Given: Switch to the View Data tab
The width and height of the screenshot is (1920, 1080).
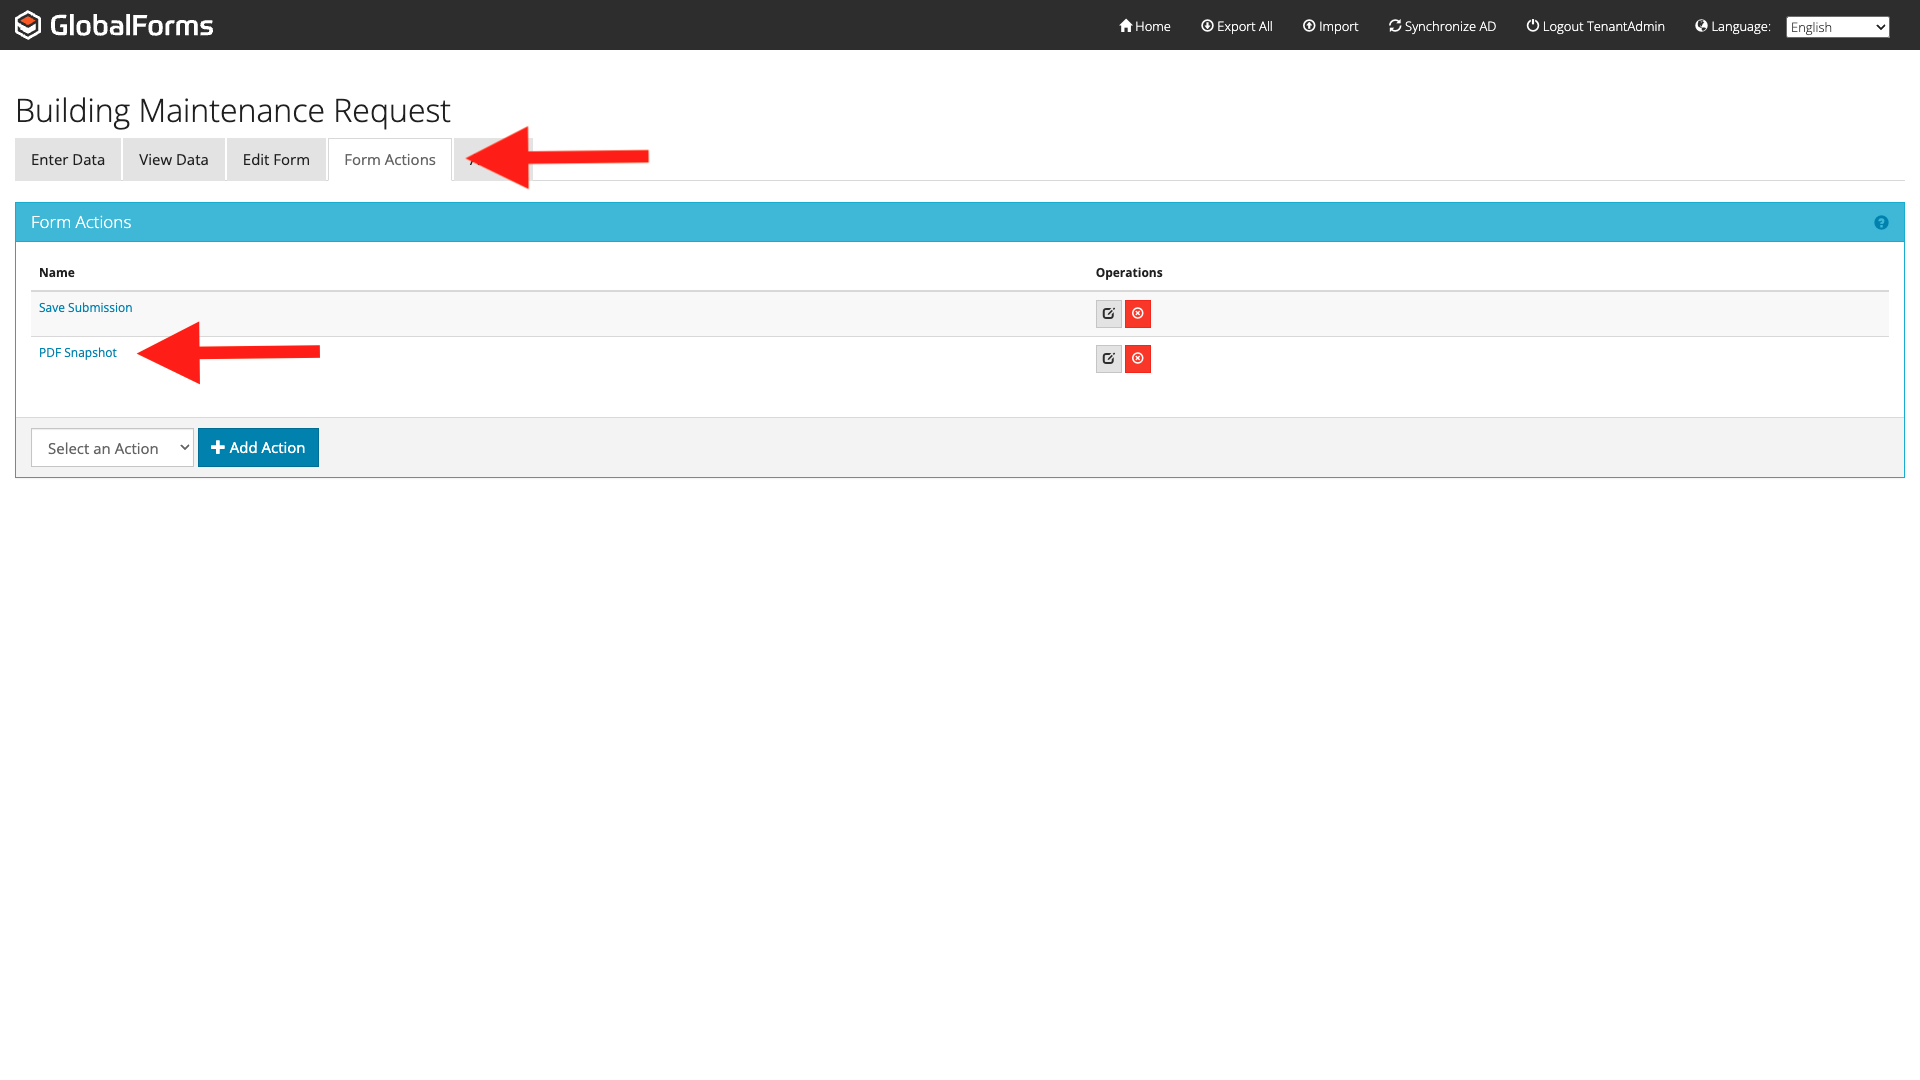Looking at the screenshot, I should (174, 160).
